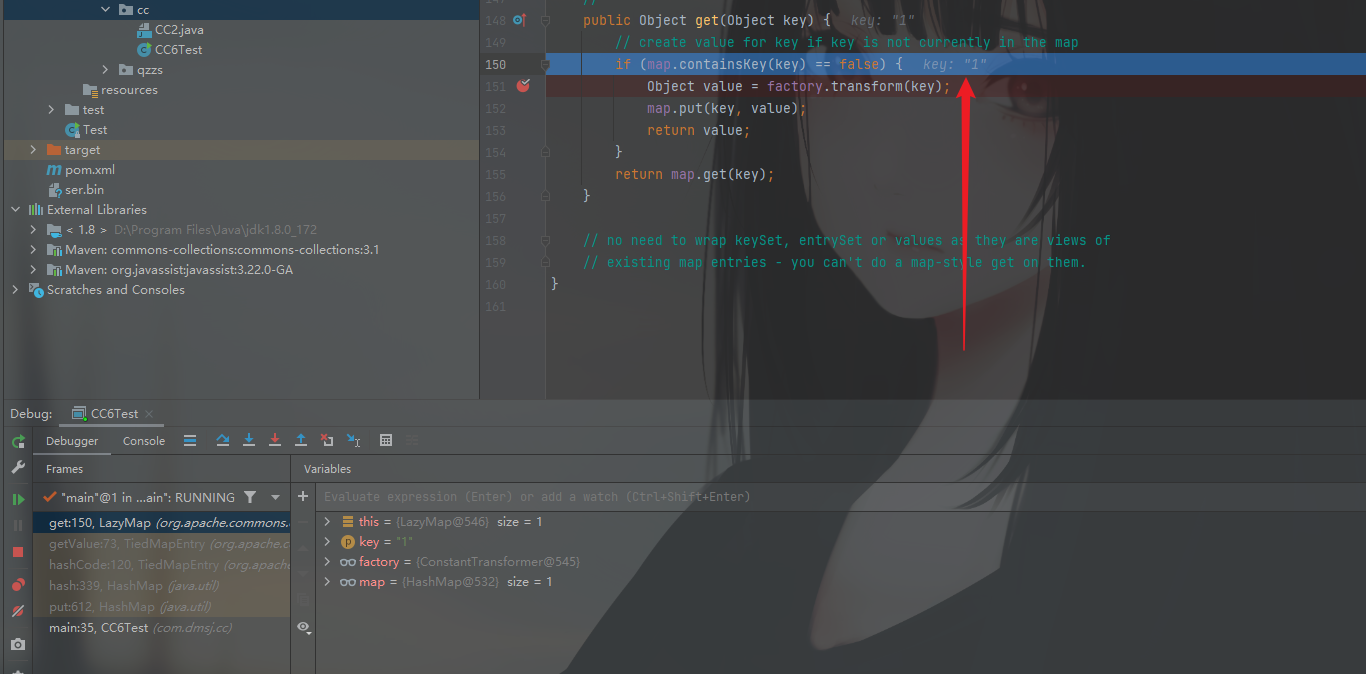
Task: Expand the JDK 1.8 library node
Action: (x=34, y=230)
